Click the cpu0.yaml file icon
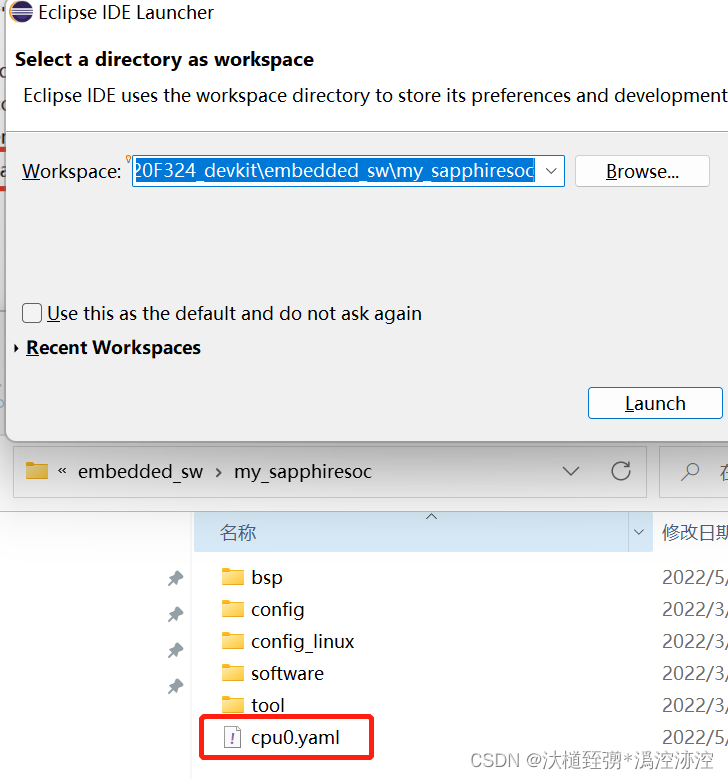Viewport: 728px width, 779px height. click(x=232, y=737)
